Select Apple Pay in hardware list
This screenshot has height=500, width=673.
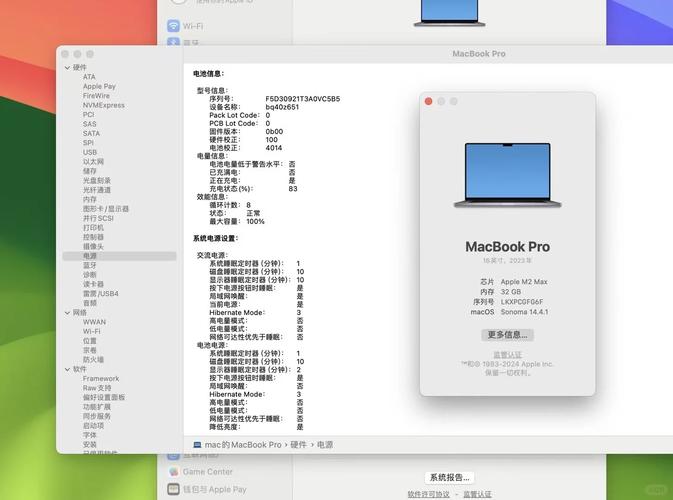pyautogui.click(x=99, y=86)
